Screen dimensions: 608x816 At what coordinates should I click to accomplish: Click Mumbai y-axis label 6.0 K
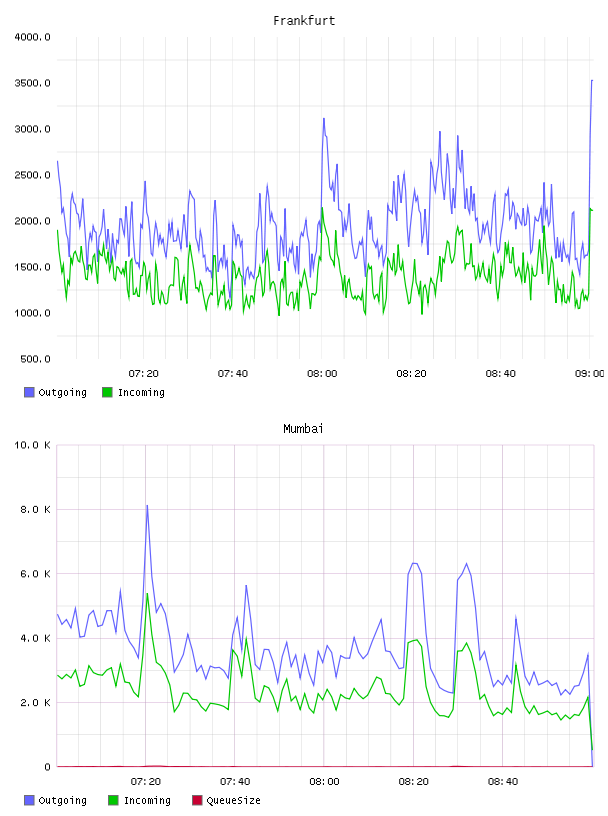[35, 574]
